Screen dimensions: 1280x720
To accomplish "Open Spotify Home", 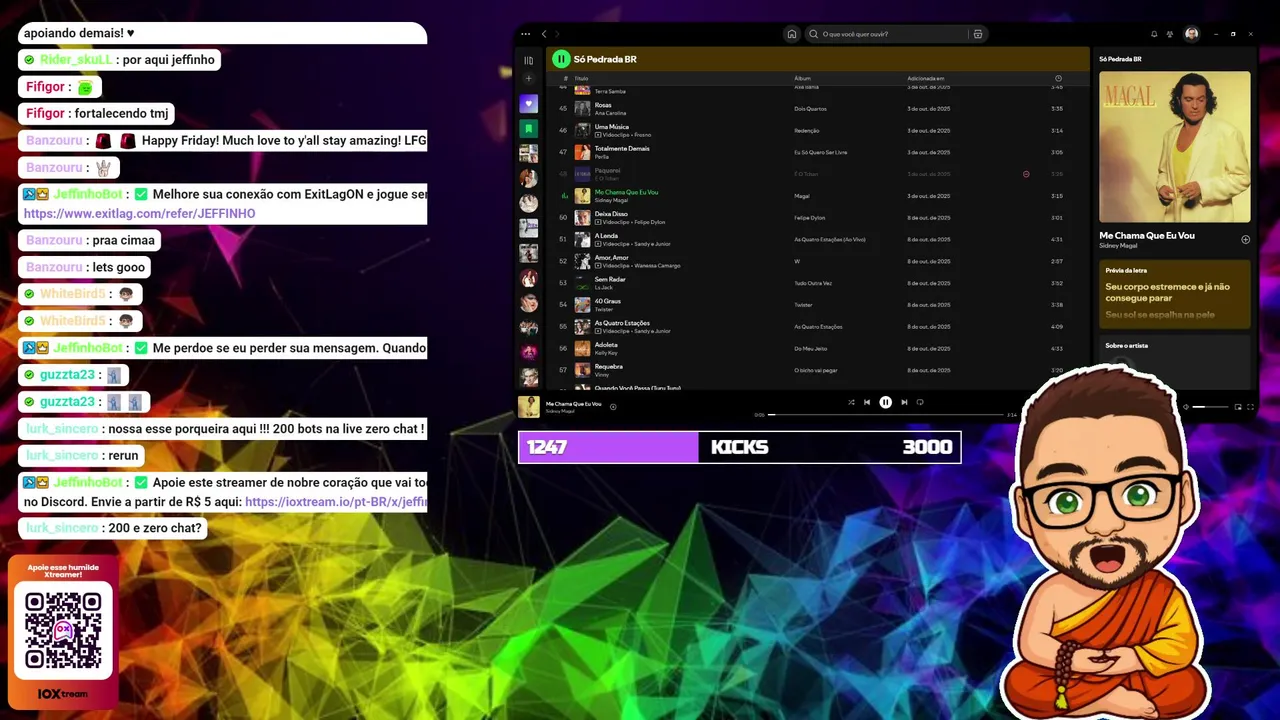I will point(792,34).
